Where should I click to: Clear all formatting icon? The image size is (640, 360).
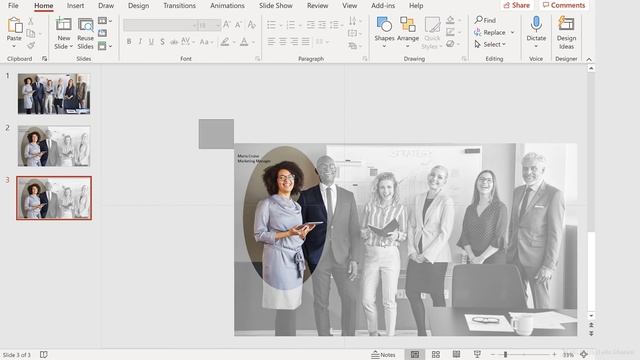click(x=251, y=25)
